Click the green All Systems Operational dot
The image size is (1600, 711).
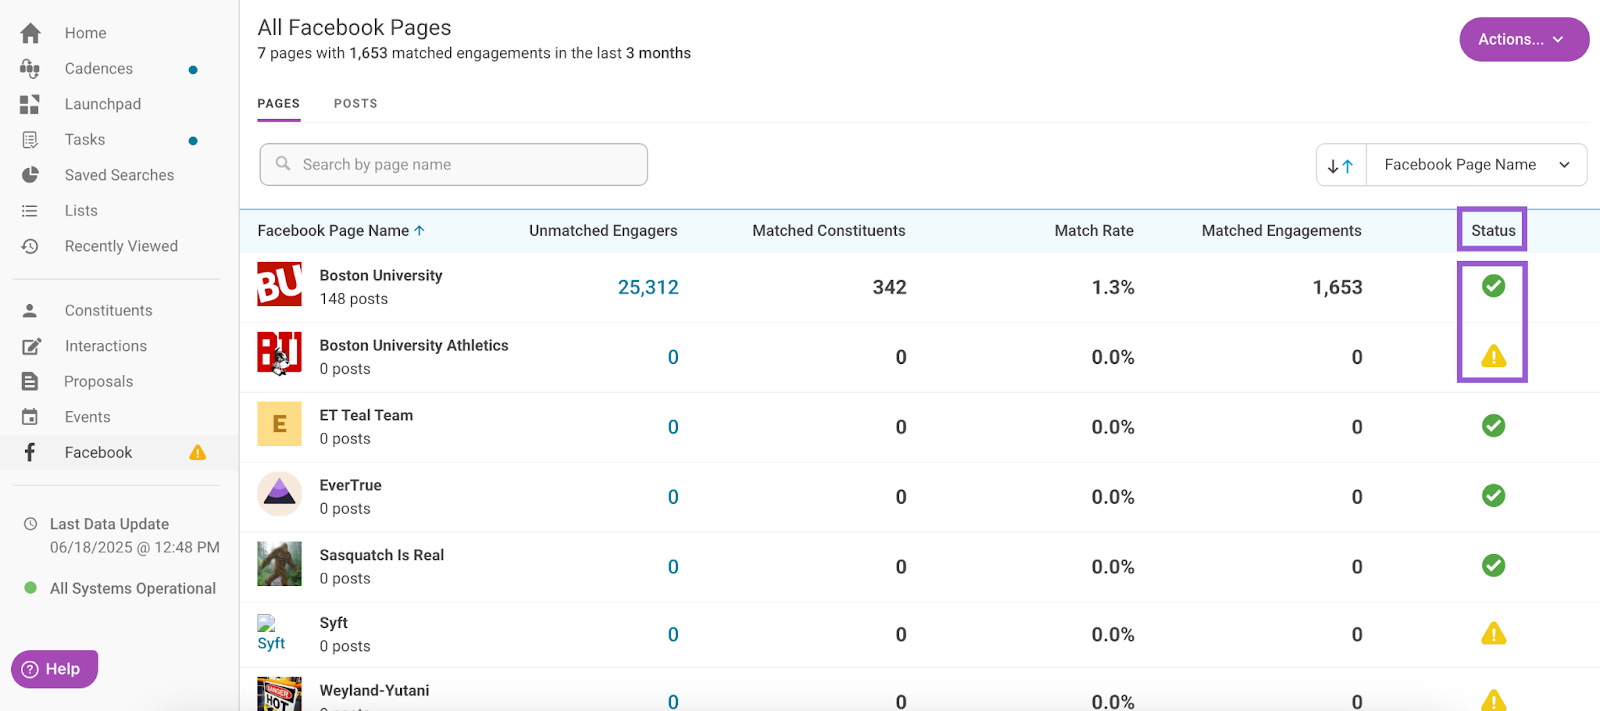pos(31,588)
